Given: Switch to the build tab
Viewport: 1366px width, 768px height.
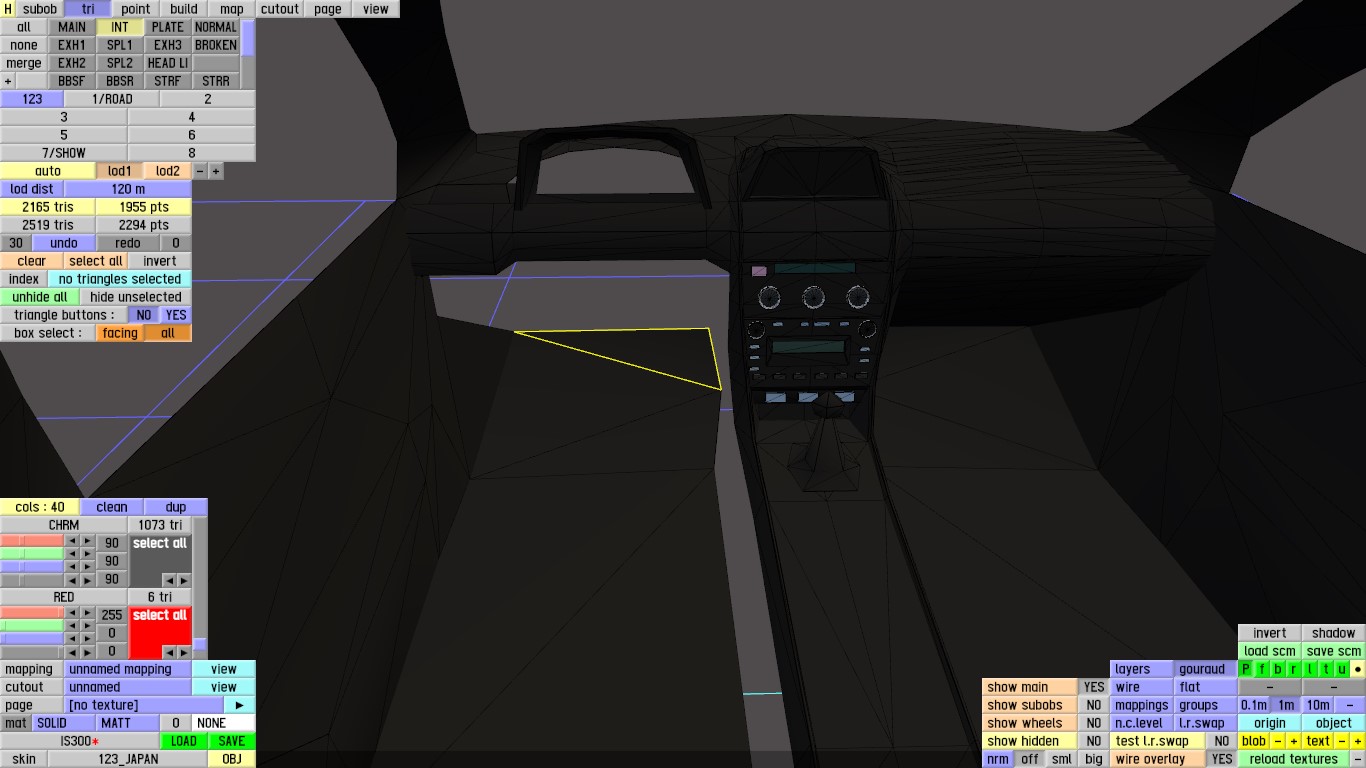Looking at the screenshot, I should coord(184,9).
